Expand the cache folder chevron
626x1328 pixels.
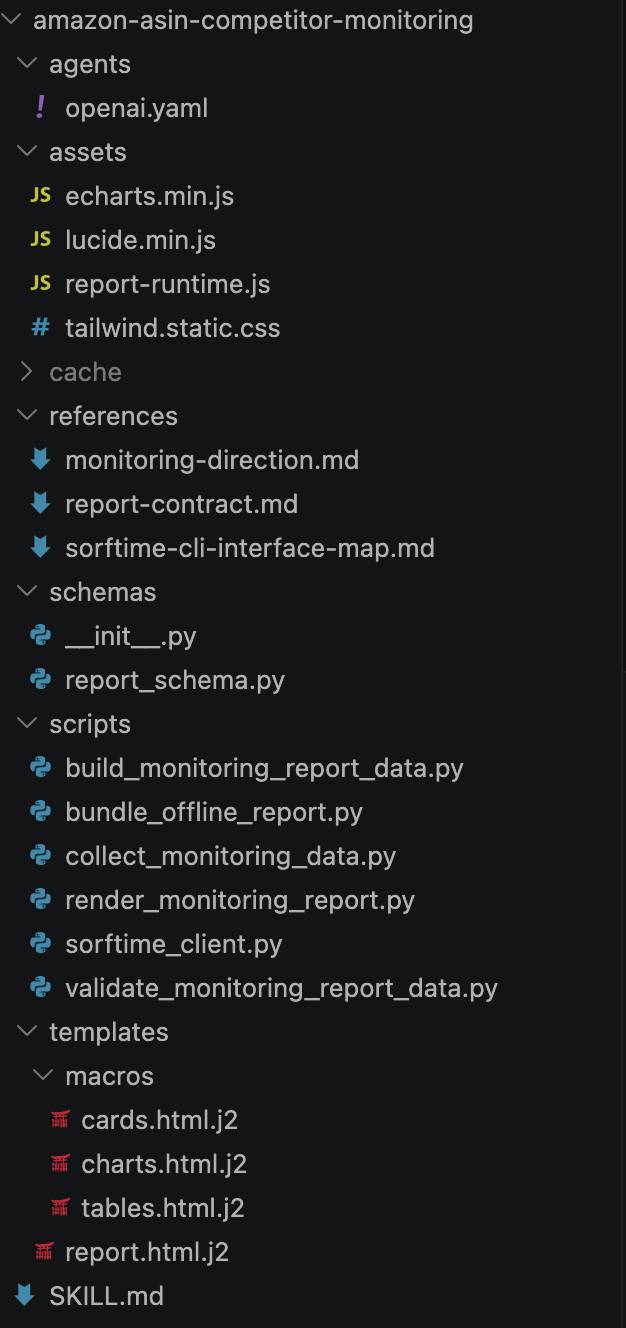click(x=27, y=372)
